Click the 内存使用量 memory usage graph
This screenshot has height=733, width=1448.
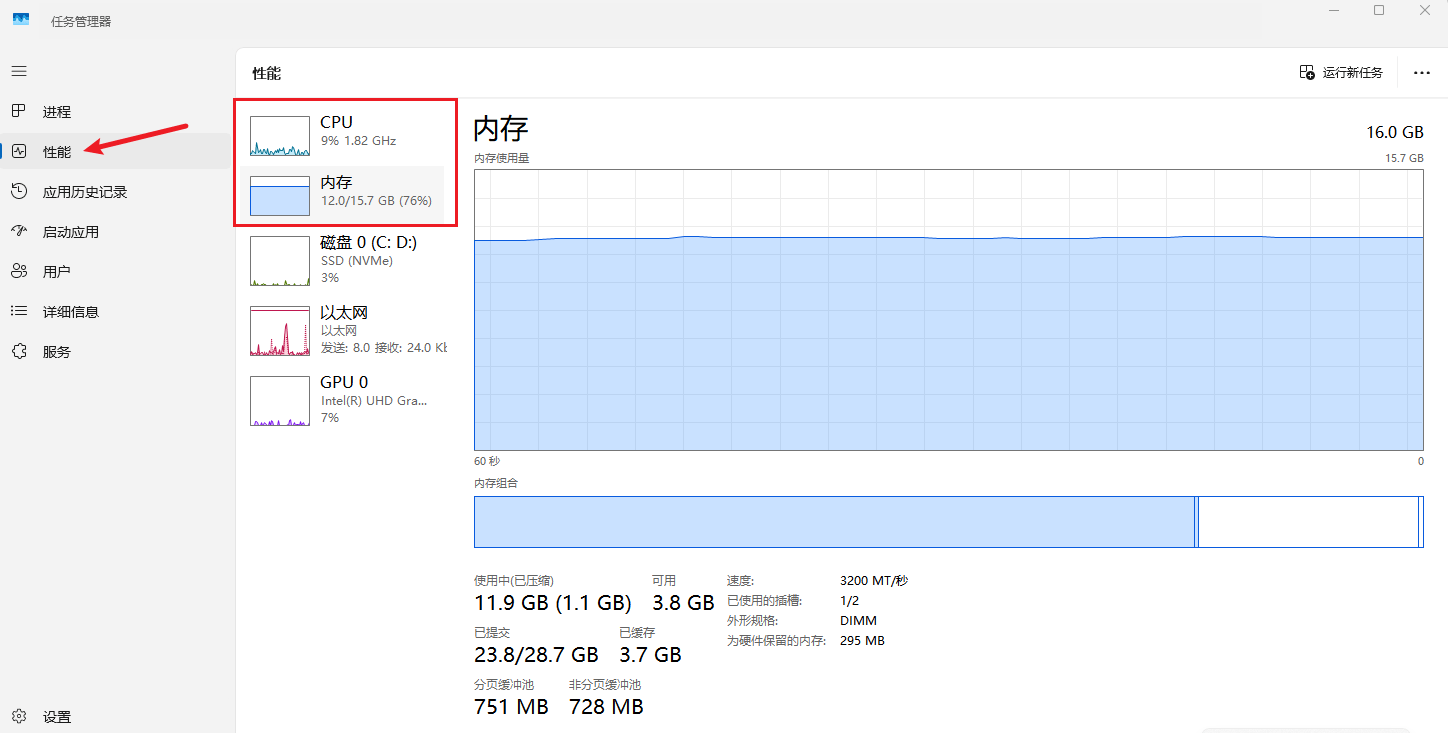(948, 310)
